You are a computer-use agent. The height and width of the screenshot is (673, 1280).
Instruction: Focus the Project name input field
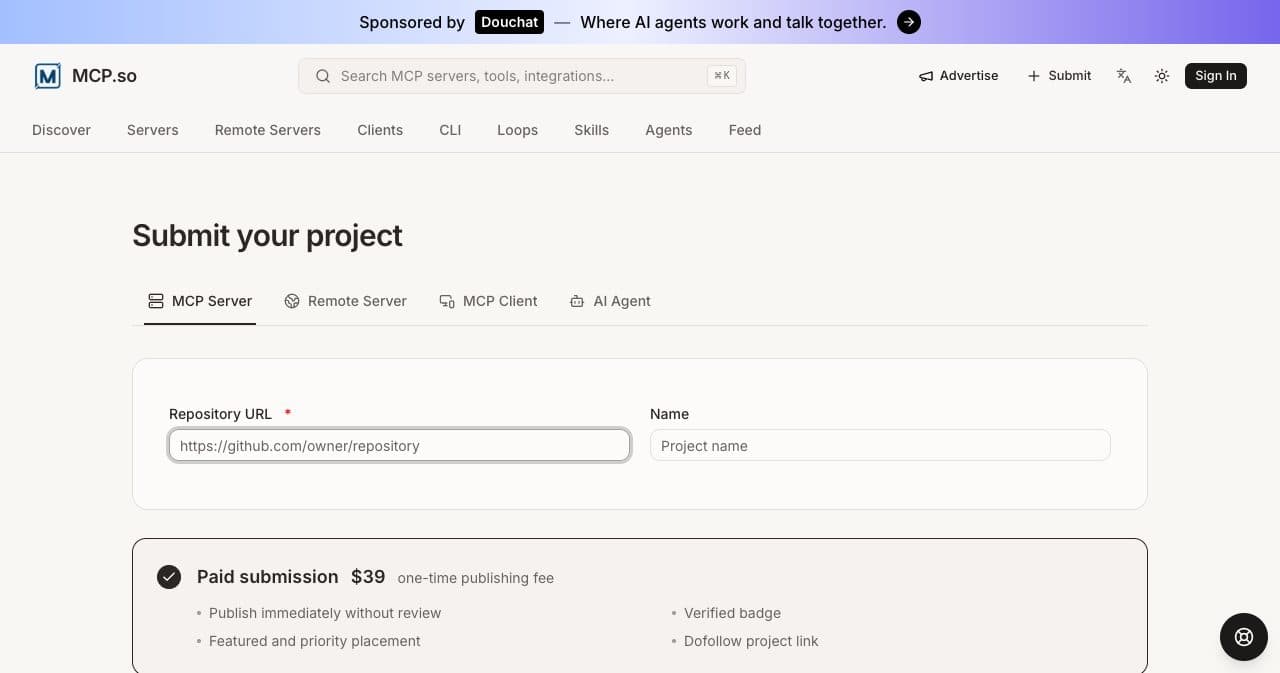coord(880,446)
